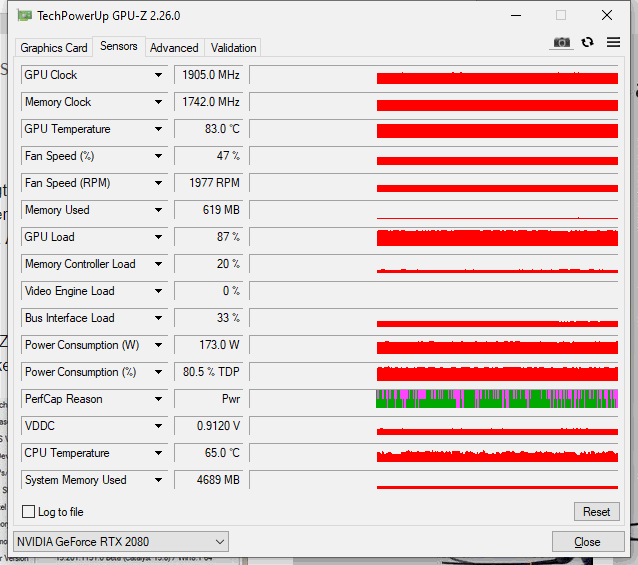Click the Memory Used history graph

point(434,210)
